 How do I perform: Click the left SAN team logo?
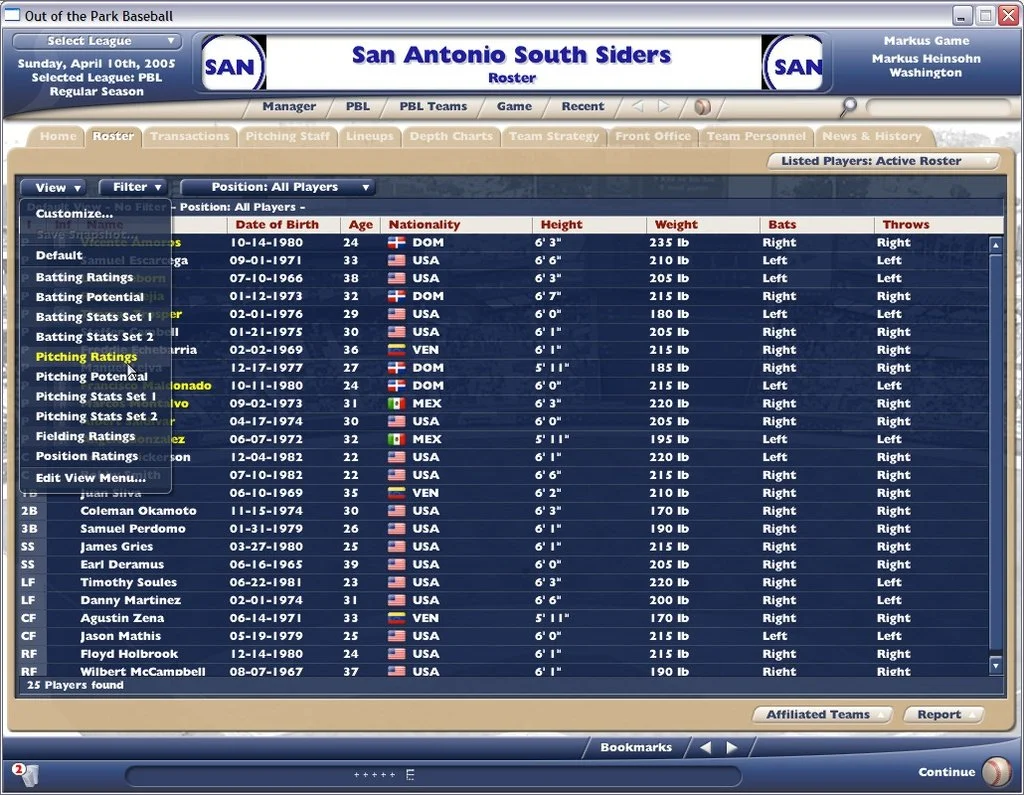click(x=233, y=66)
